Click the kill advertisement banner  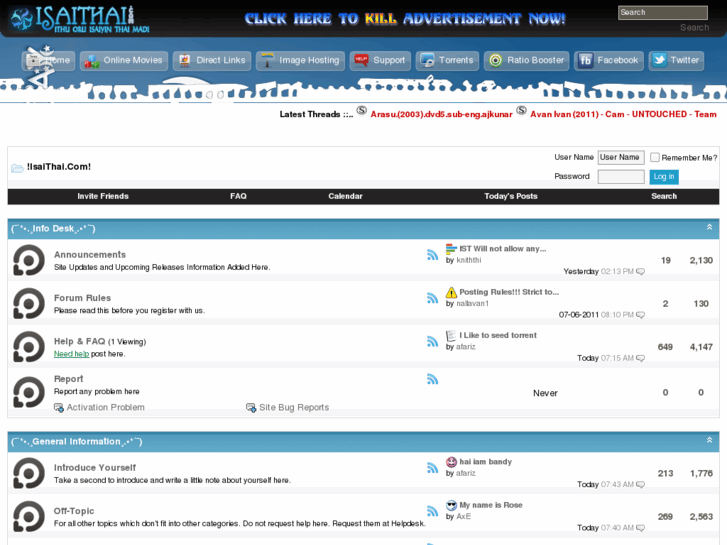click(x=405, y=19)
